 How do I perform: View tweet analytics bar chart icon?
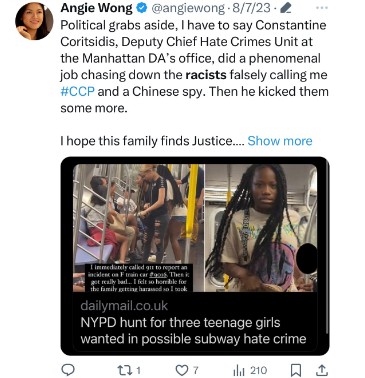click(239, 370)
